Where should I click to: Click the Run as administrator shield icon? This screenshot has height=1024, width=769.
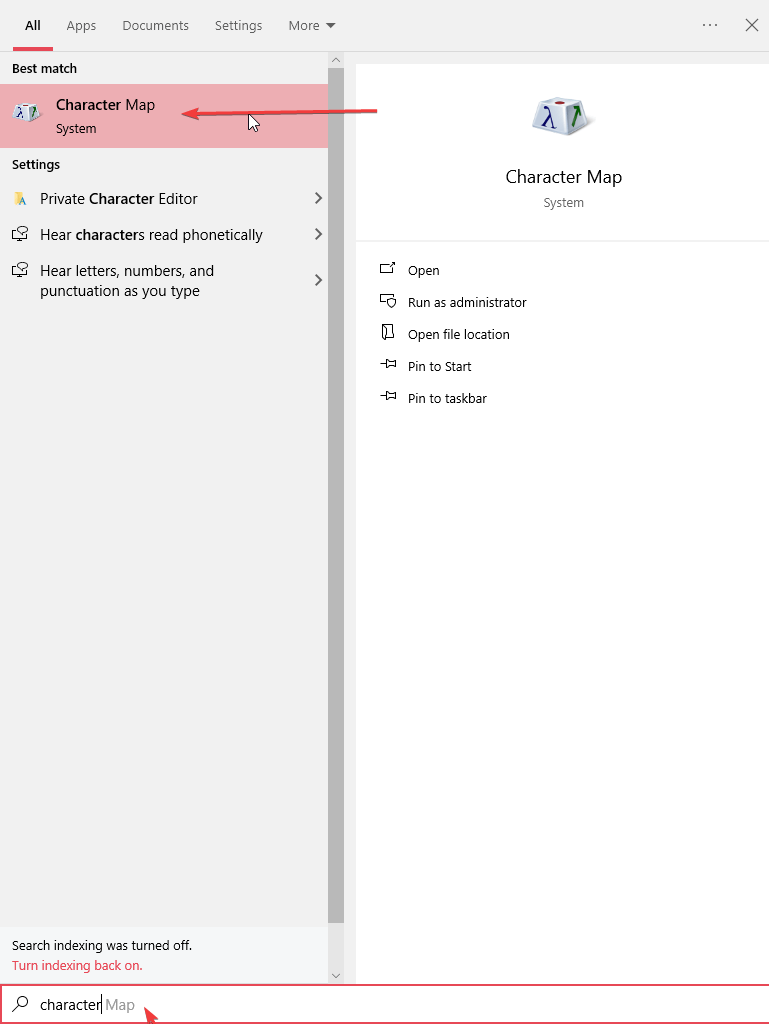pos(388,302)
